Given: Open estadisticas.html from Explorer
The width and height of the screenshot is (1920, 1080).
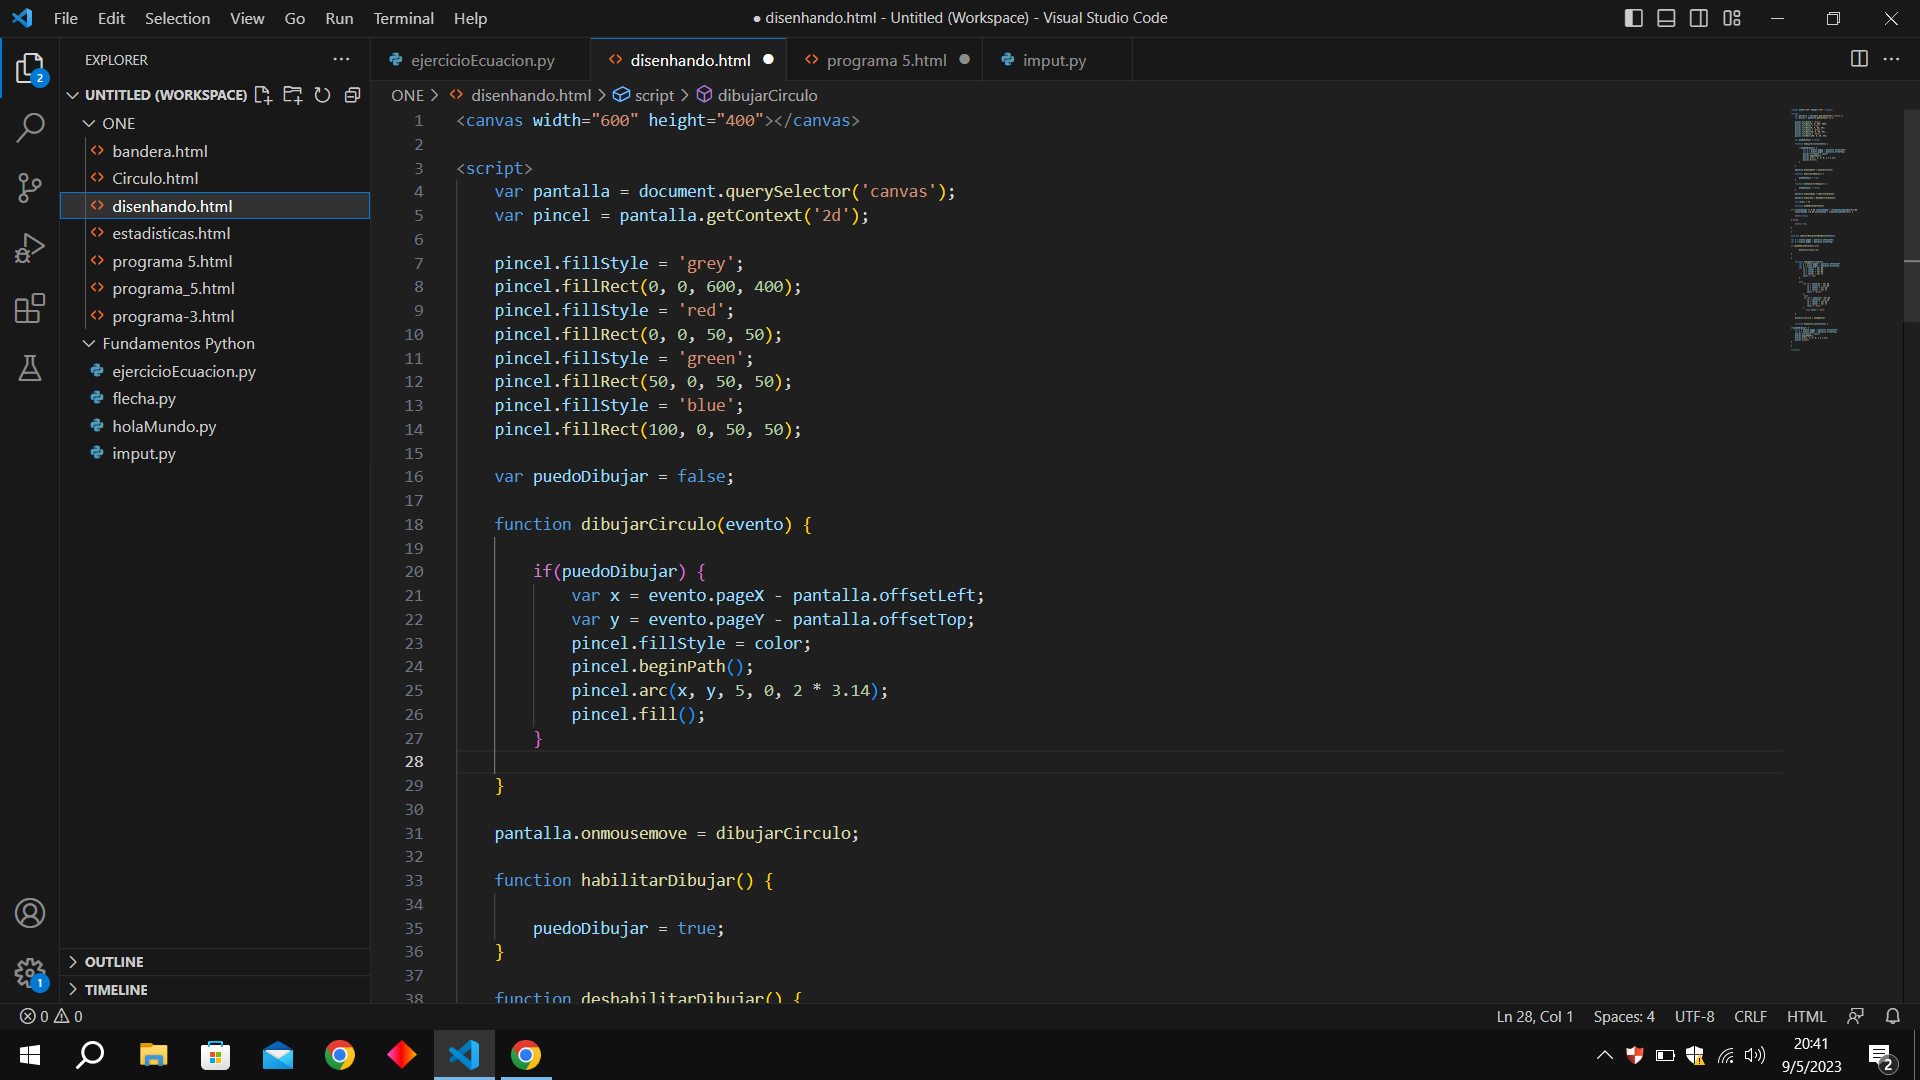Looking at the screenshot, I should coord(171,233).
